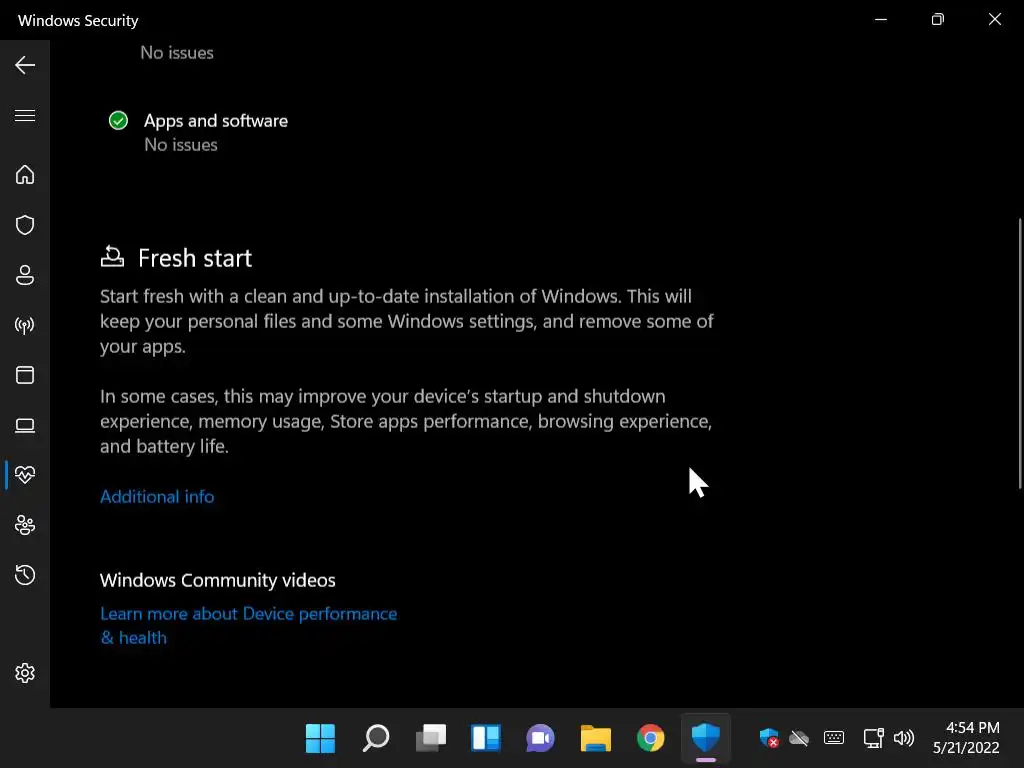This screenshot has height=768, width=1024.
Task: Restore down the Windows Security window
Action: click(x=938, y=20)
